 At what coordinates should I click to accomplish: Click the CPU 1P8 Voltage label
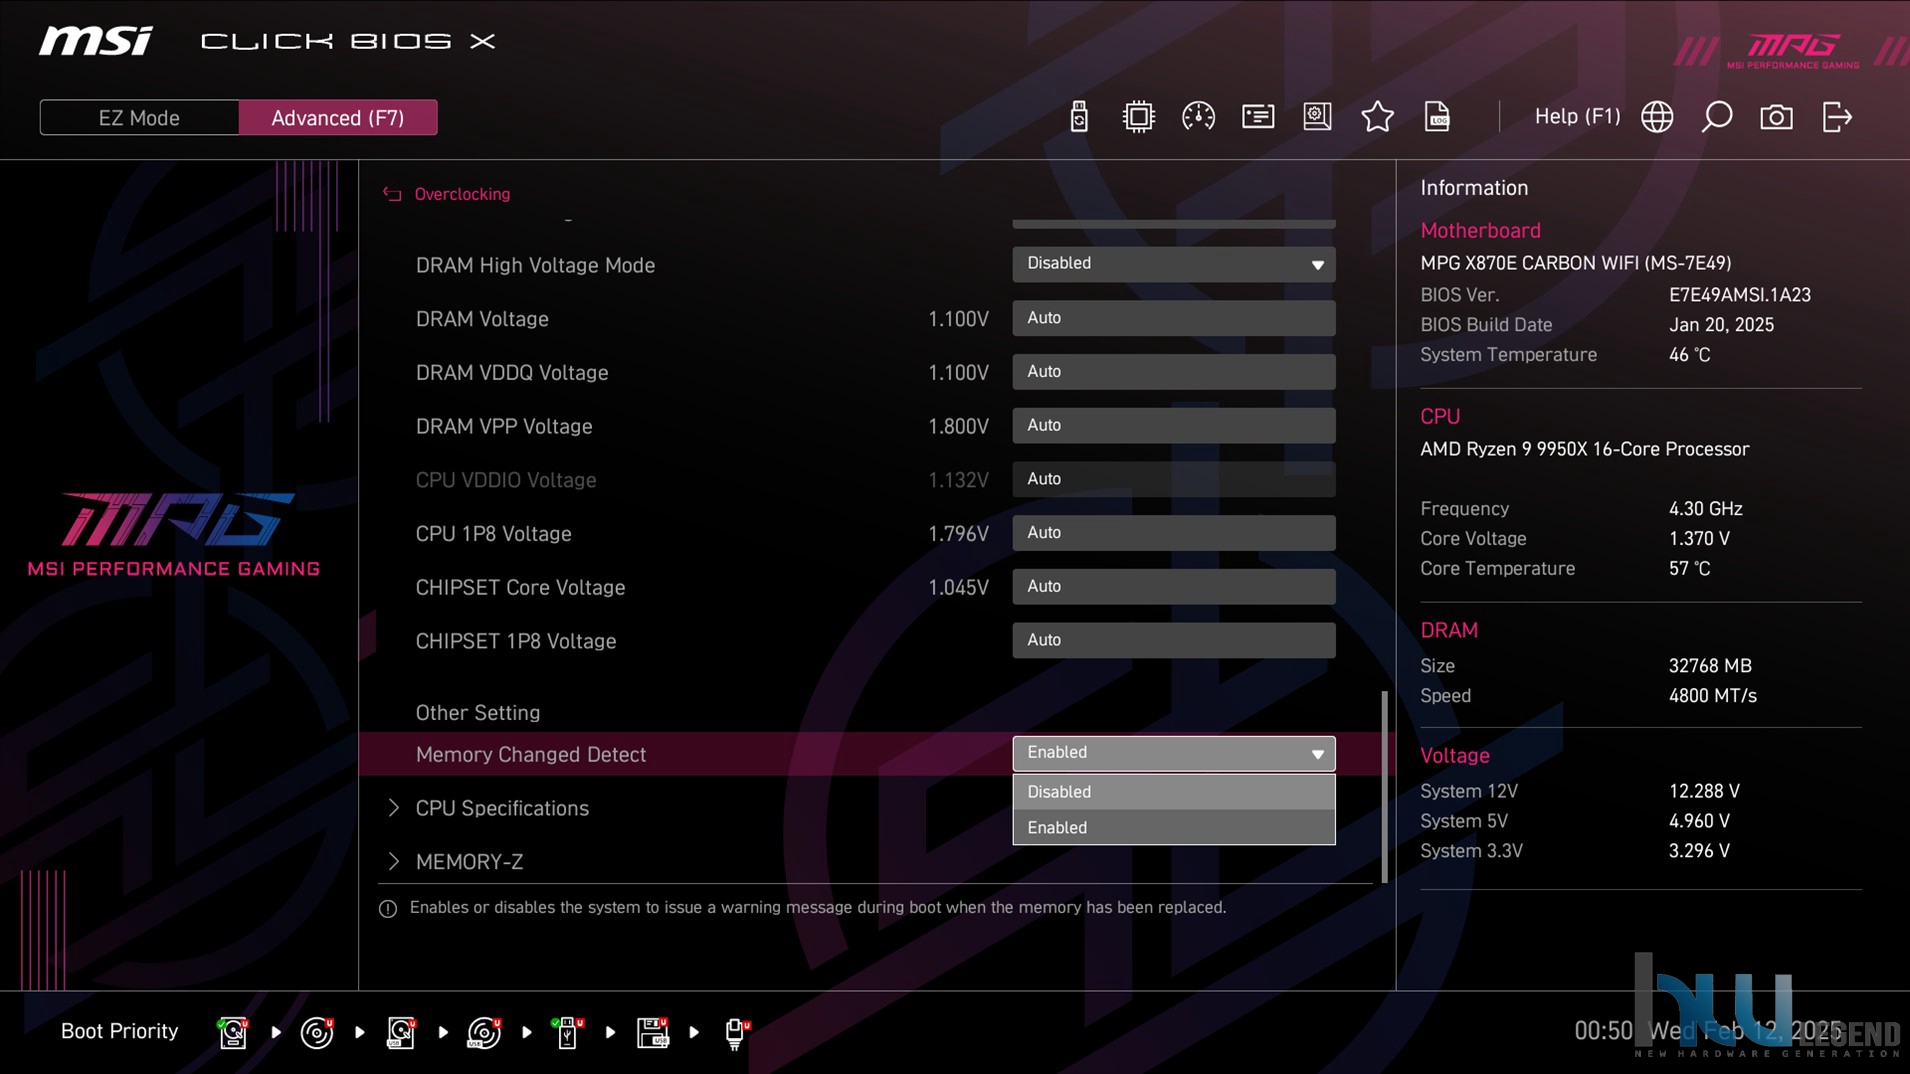[x=493, y=534]
